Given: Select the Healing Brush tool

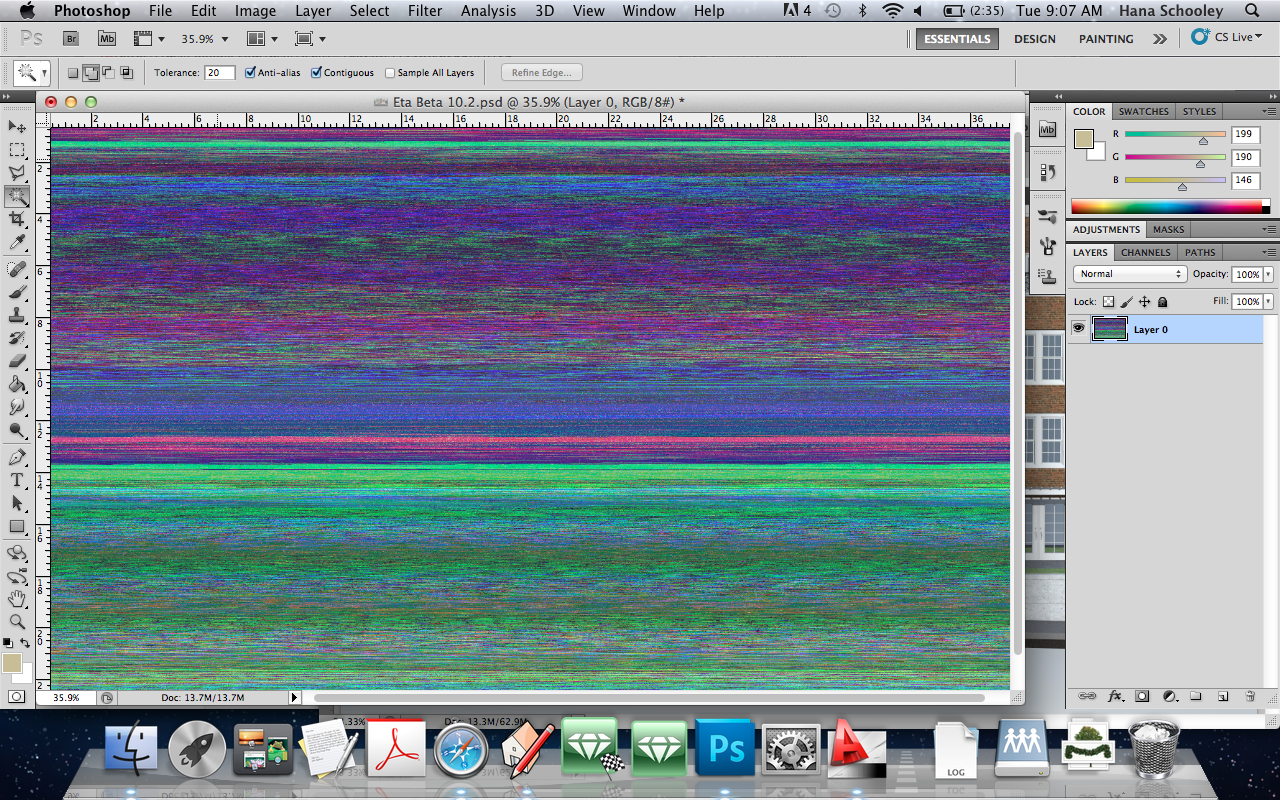Looking at the screenshot, I should [x=17, y=269].
